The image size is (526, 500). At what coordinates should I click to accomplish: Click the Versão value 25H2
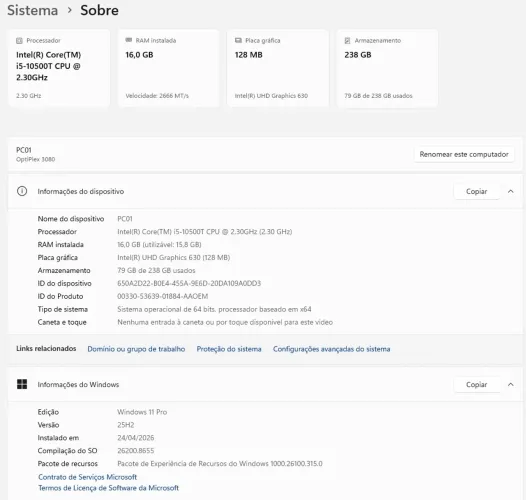tap(126, 425)
